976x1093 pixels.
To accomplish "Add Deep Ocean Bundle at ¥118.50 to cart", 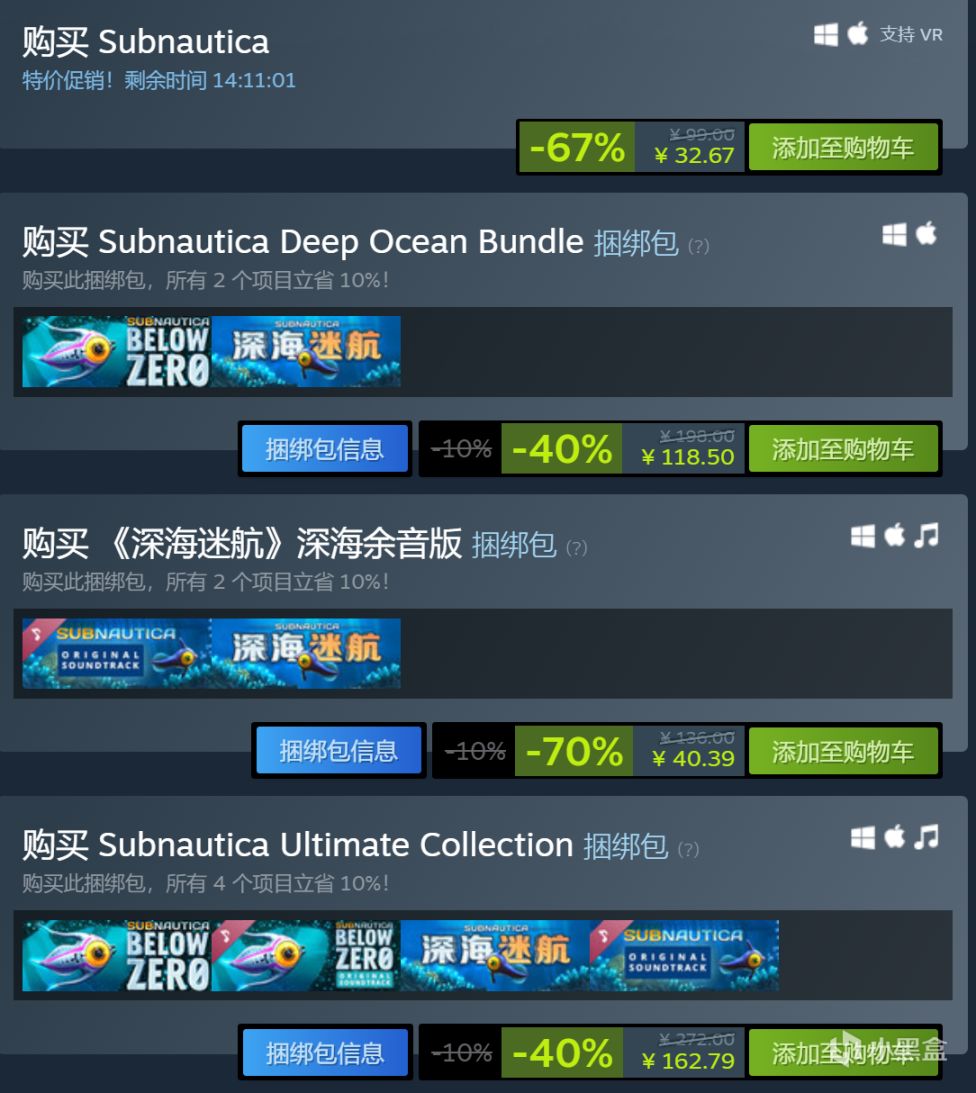I will [843, 449].
